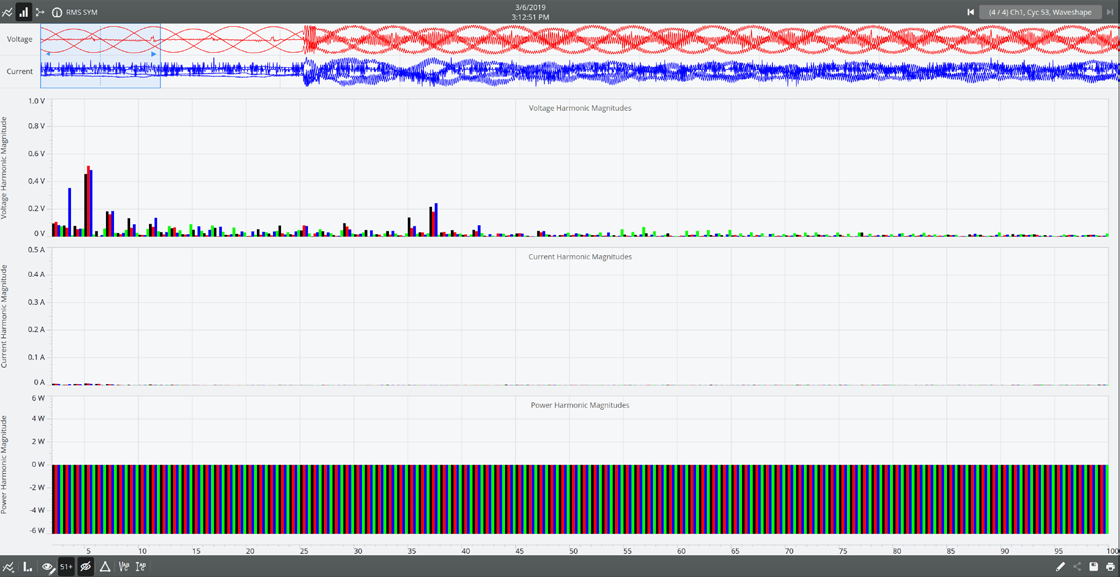Click the delta triangle icon
This screenshot has height=577, width=1120.
104,566
